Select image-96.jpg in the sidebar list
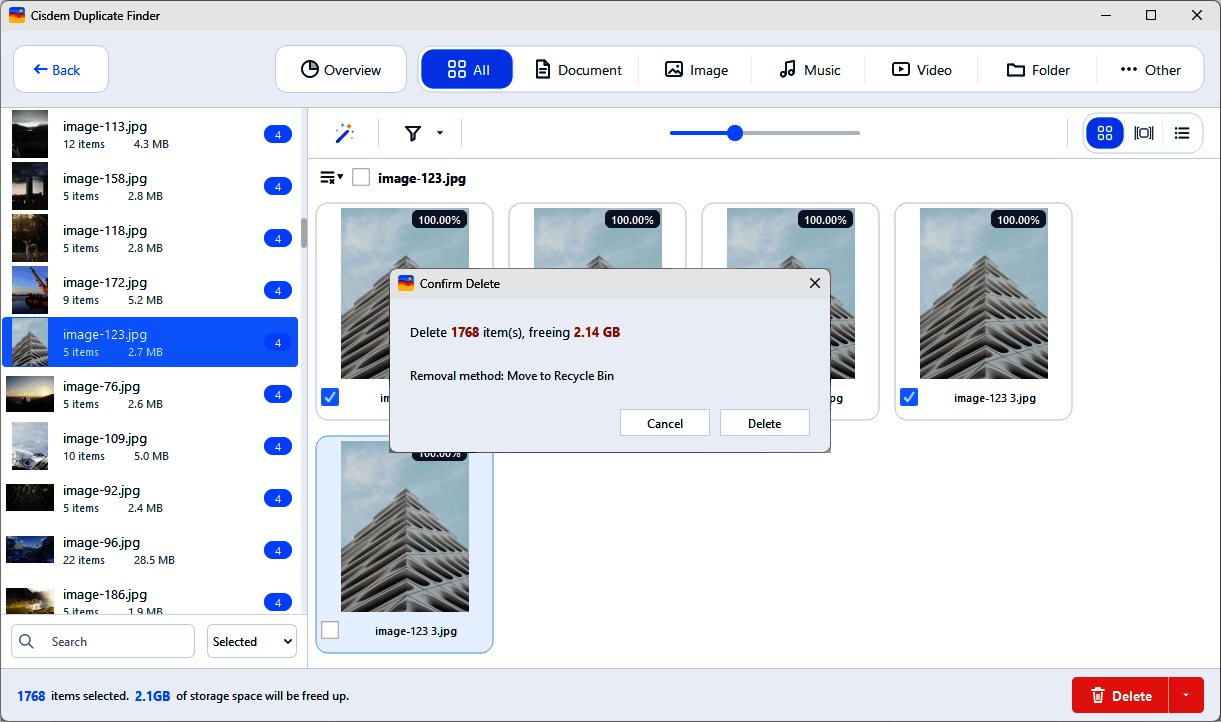This screenshot has width=1221, height=722. pyautogui.click(x=150, y=550)
